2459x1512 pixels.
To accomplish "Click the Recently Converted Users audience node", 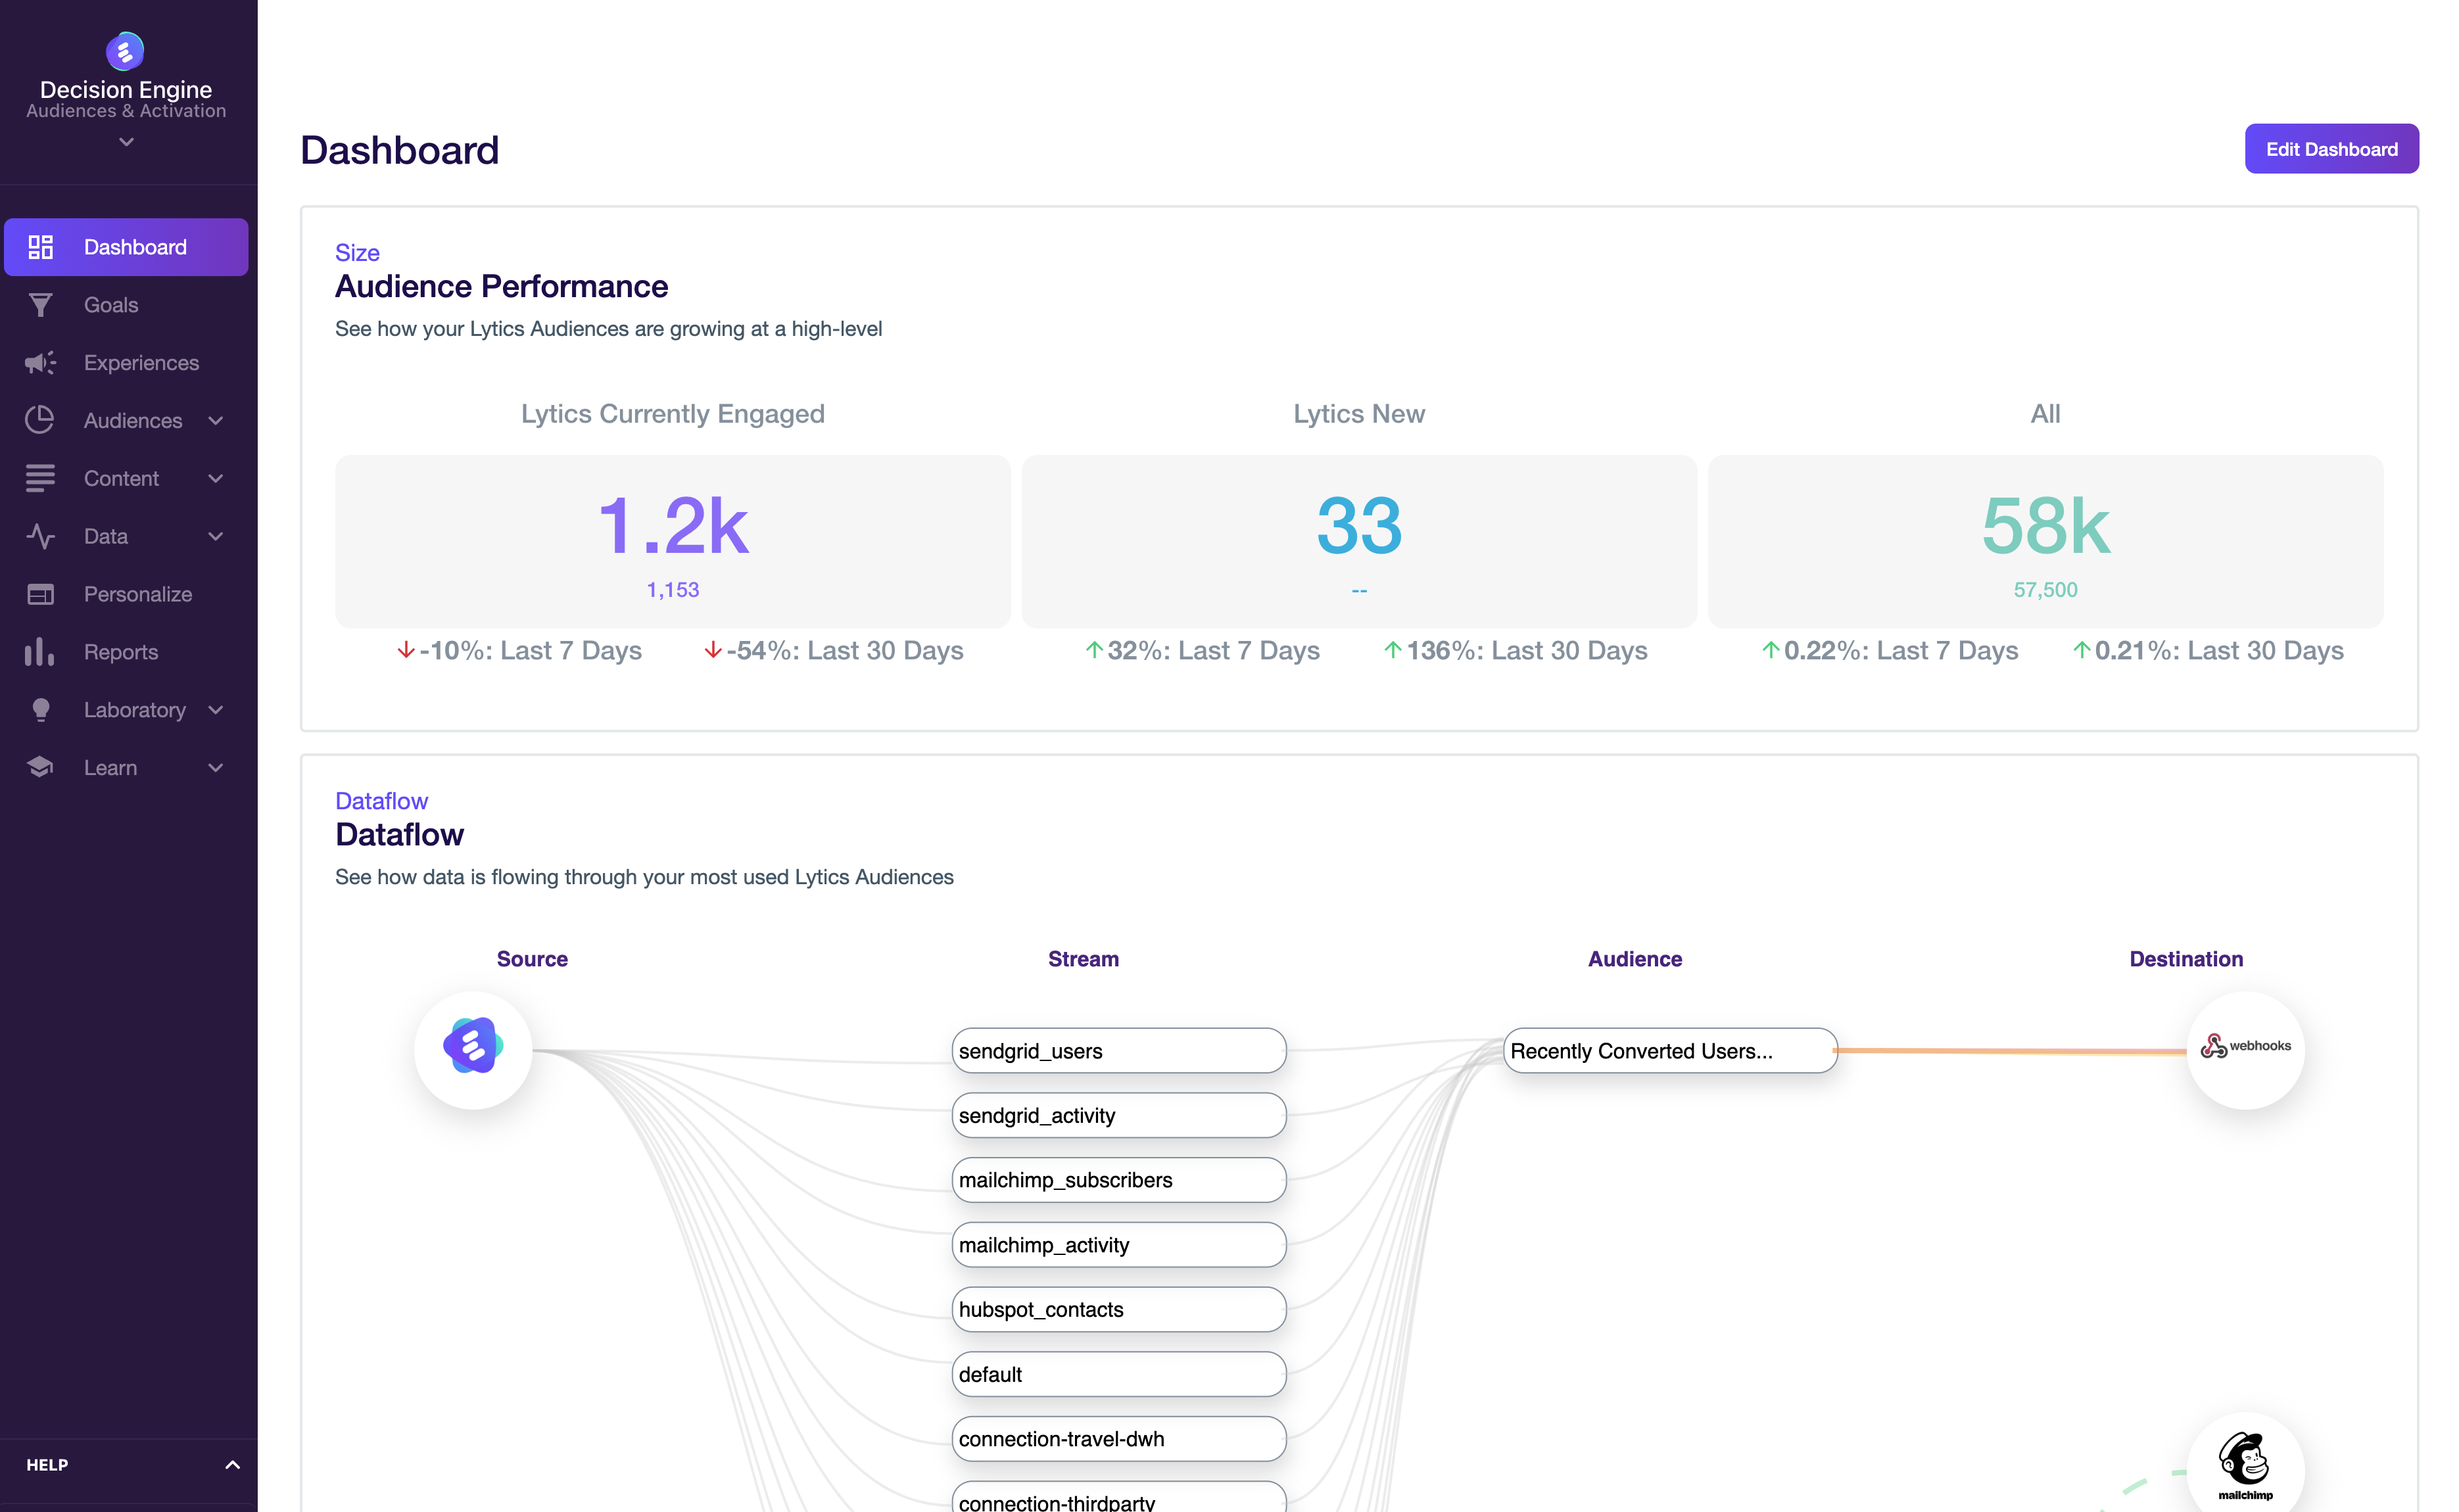I will tap(1670, 1051).
